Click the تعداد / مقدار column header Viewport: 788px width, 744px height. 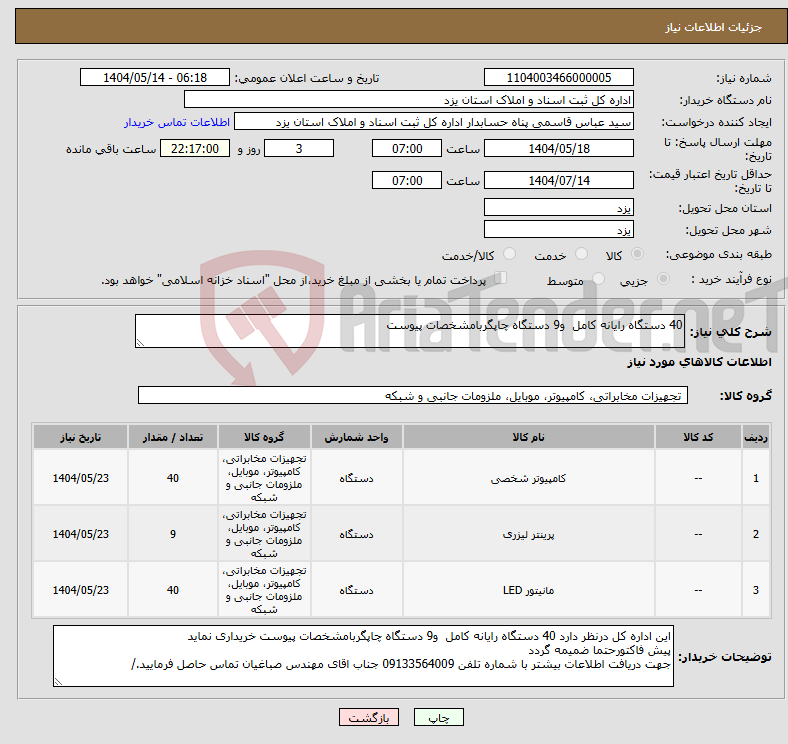tap(173, 437)
